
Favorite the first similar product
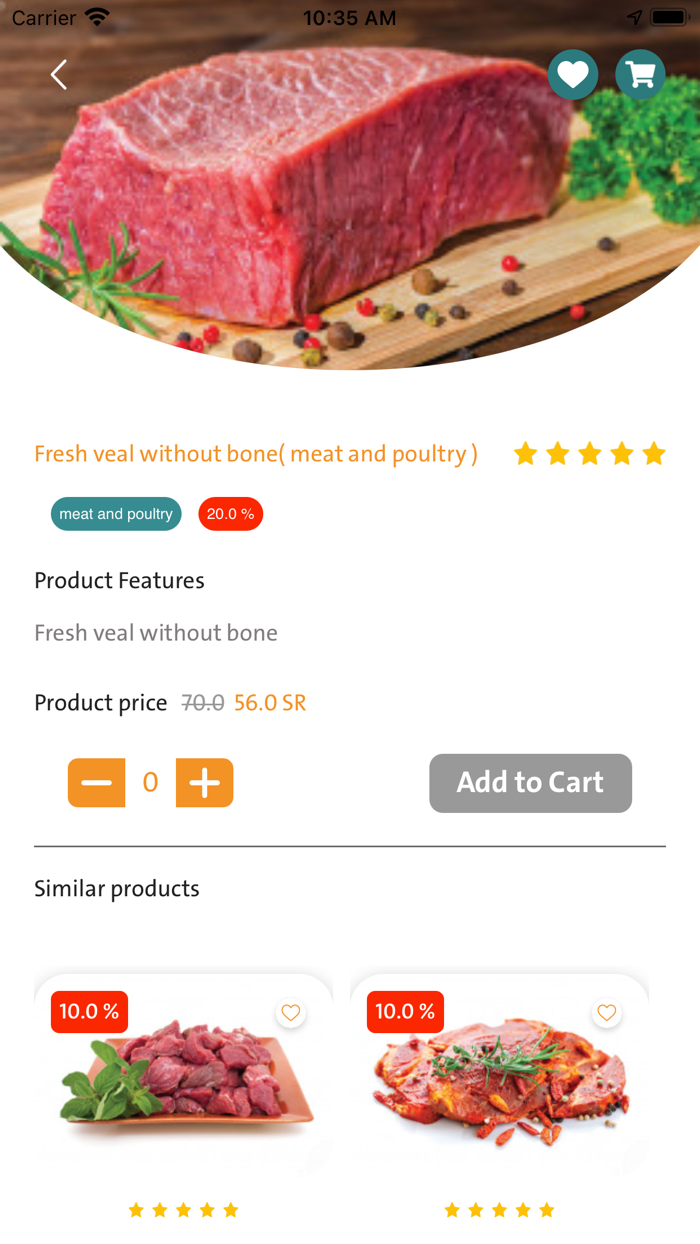point(290,1013)
